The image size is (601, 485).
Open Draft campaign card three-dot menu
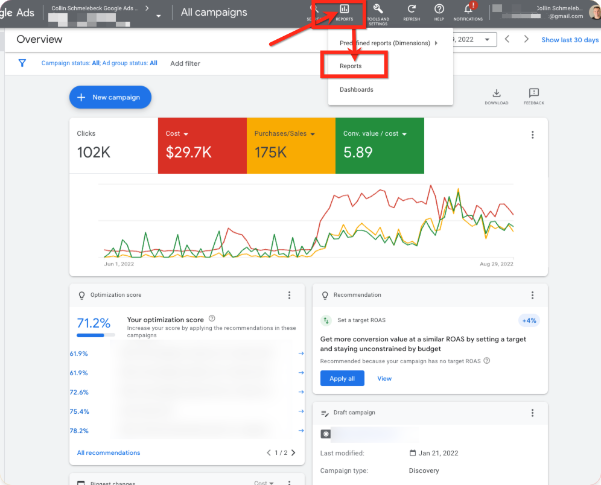coord(532,413)
